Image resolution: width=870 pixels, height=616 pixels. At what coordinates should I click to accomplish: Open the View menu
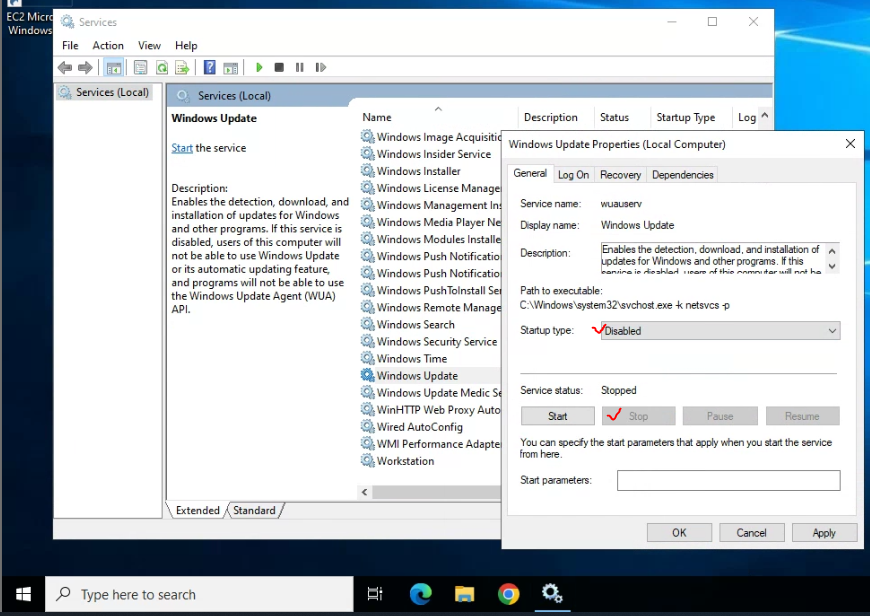[x=149, y=46]
